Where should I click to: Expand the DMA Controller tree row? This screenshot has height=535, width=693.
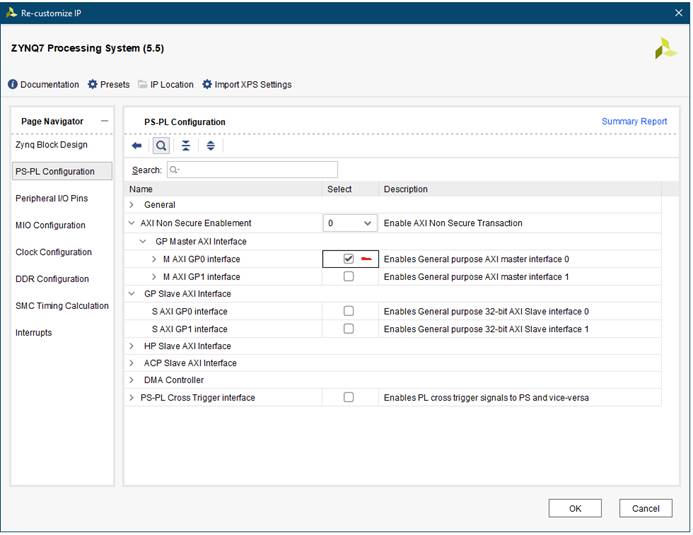(x=132, y=380)
